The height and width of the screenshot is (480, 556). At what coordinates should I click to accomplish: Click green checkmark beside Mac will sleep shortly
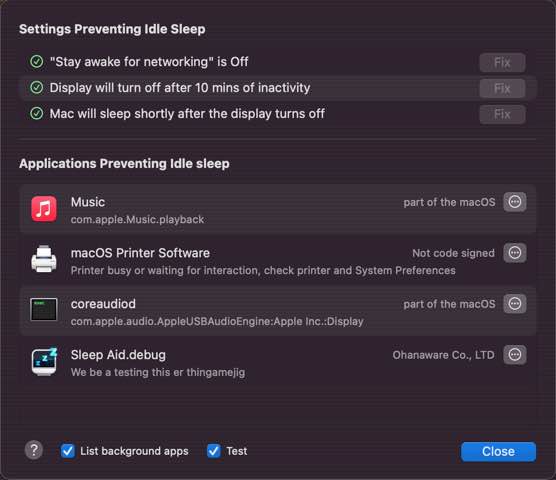point(37,113)
